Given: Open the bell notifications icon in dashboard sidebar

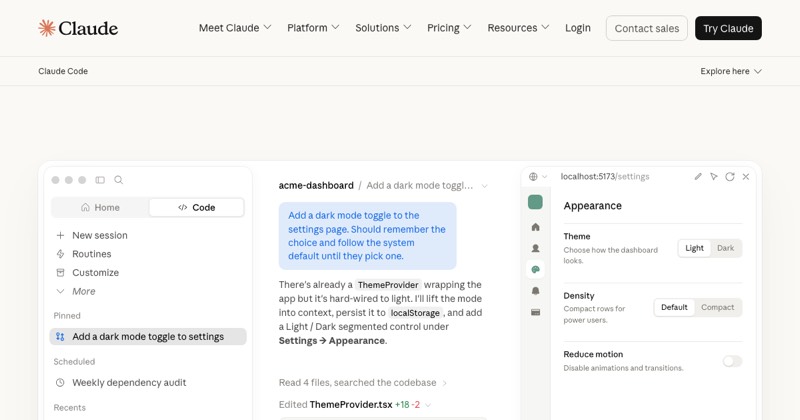Looking at the screenshot, I should point(535,291).
